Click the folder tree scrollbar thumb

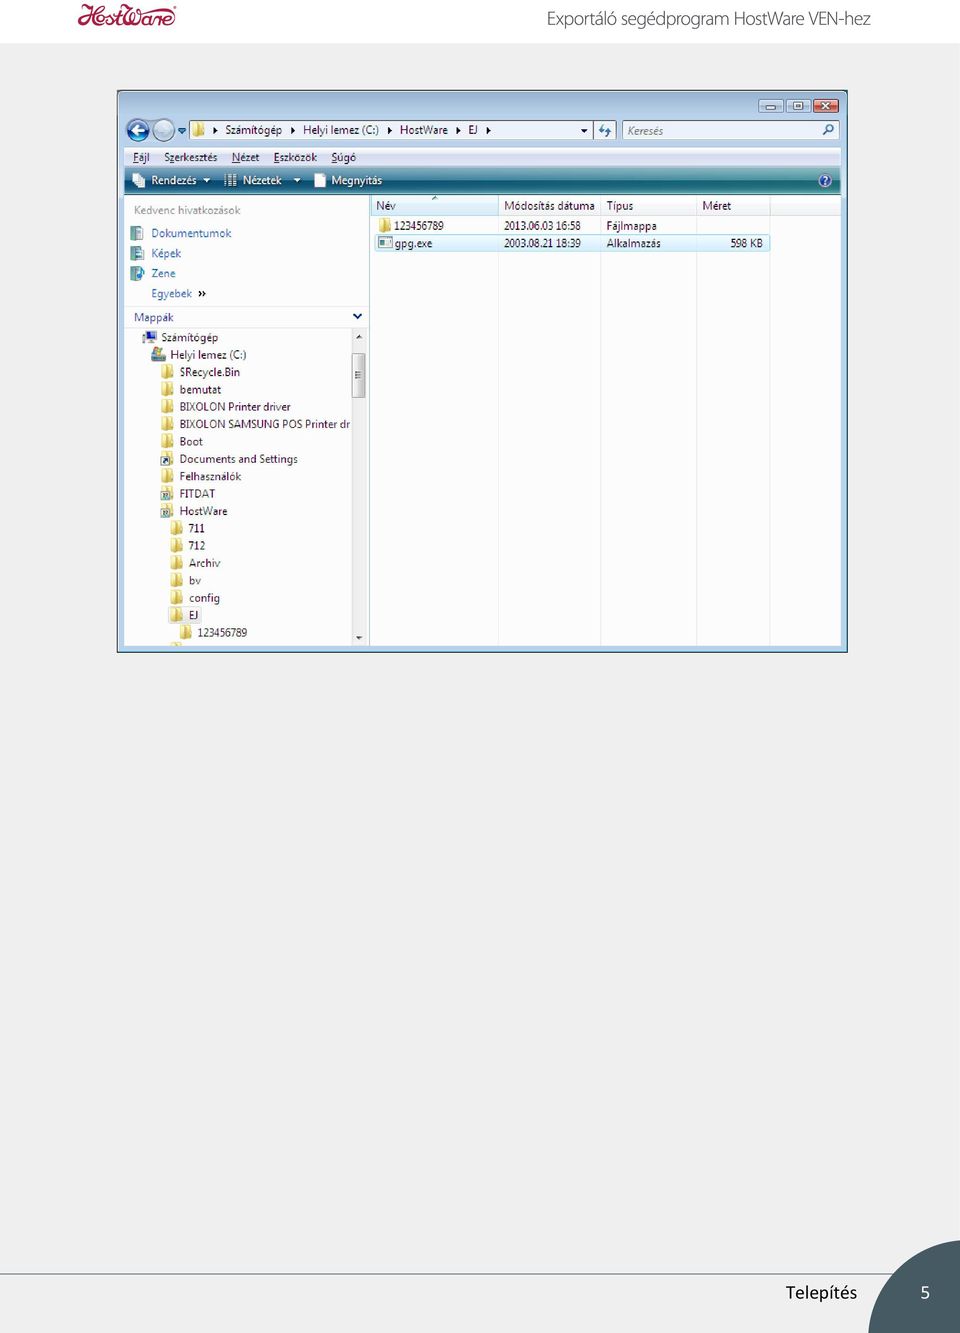point(359,375)
